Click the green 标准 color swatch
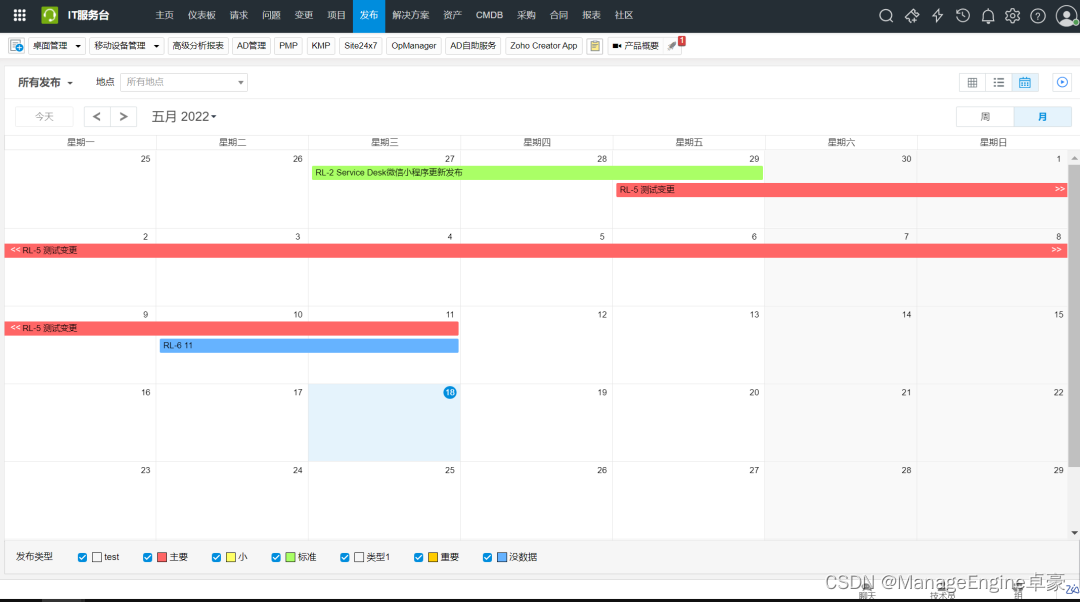The width and height of the screenshot is (1080, 602). point(291,557)
